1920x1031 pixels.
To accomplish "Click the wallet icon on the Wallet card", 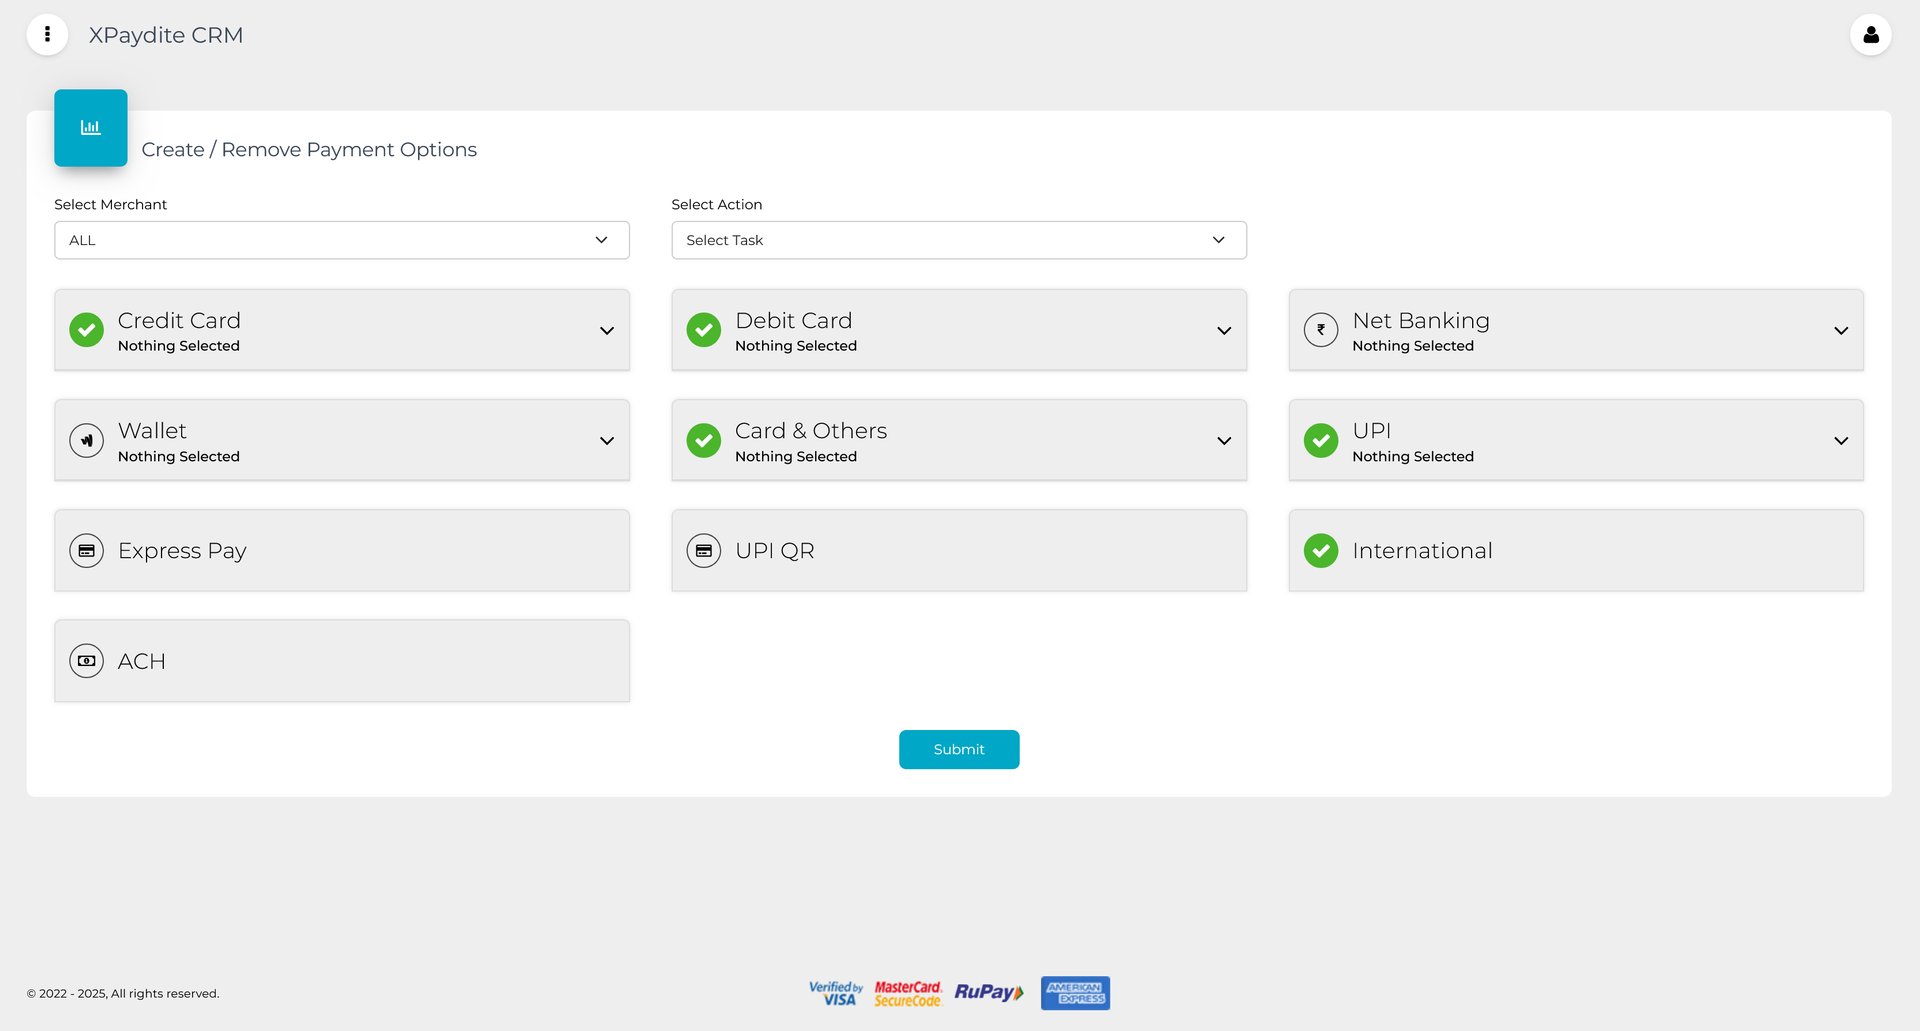I will (x=86, y=440).
